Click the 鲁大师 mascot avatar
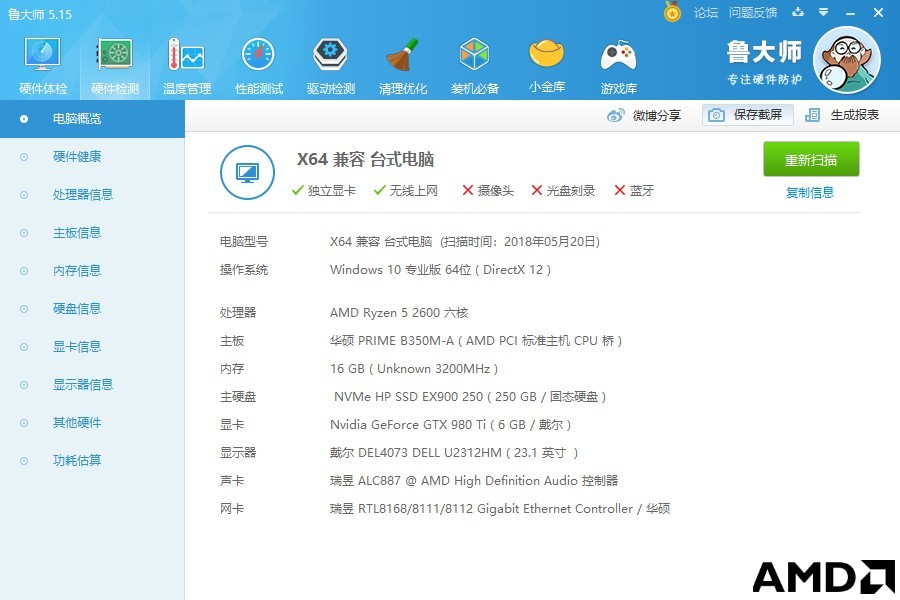Viewport: 900px width, 600px height. 847,60
